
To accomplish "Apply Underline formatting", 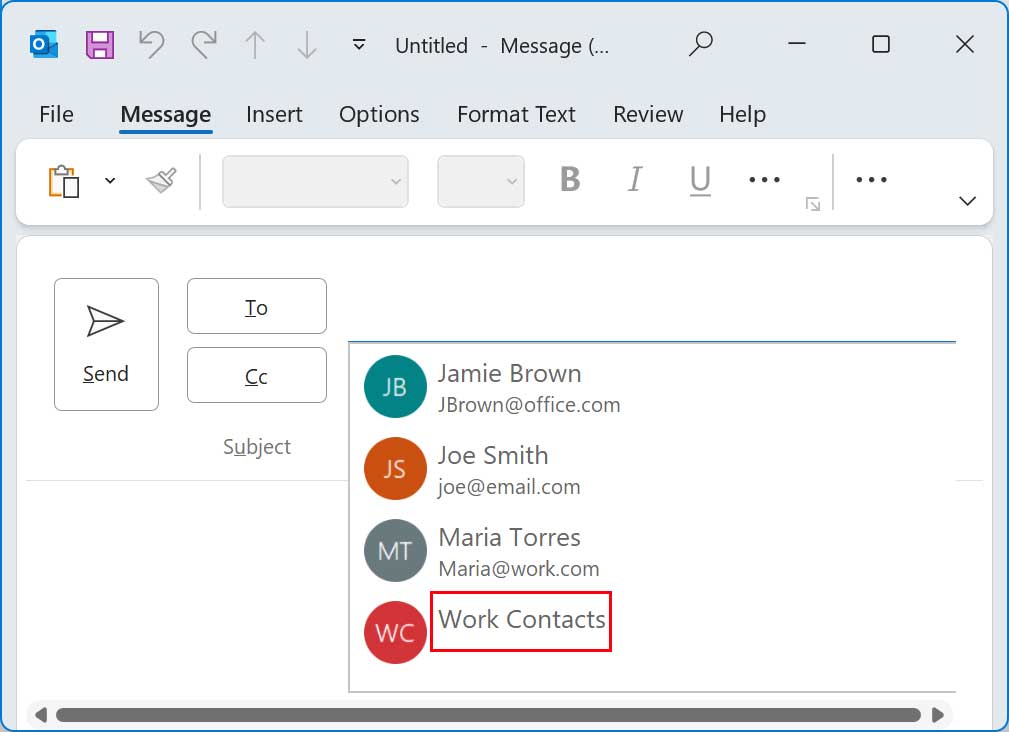I will pos(699,180).
